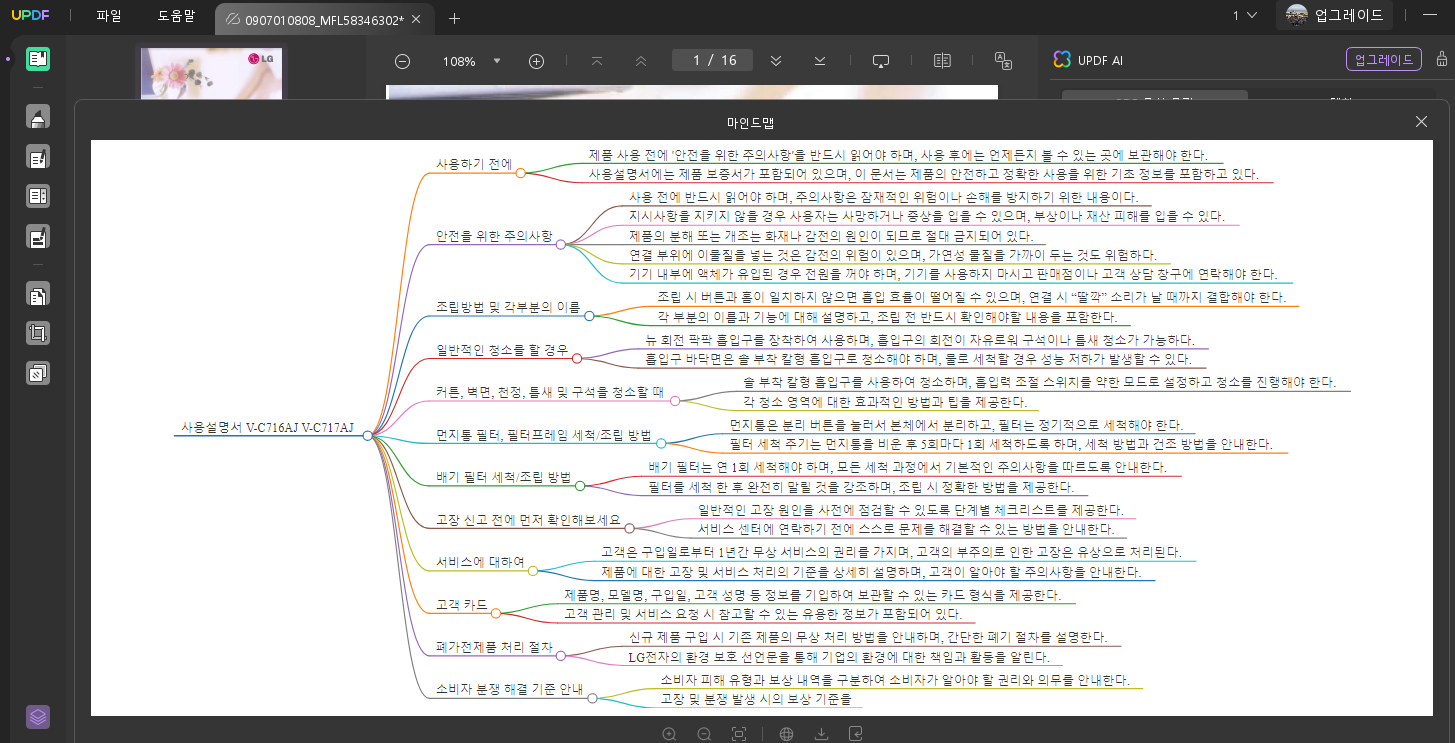The width and height of the screenshot is (1455, 743).
Task: Download the mind map image
Action: pyautogui.click(x=821, y=734)
